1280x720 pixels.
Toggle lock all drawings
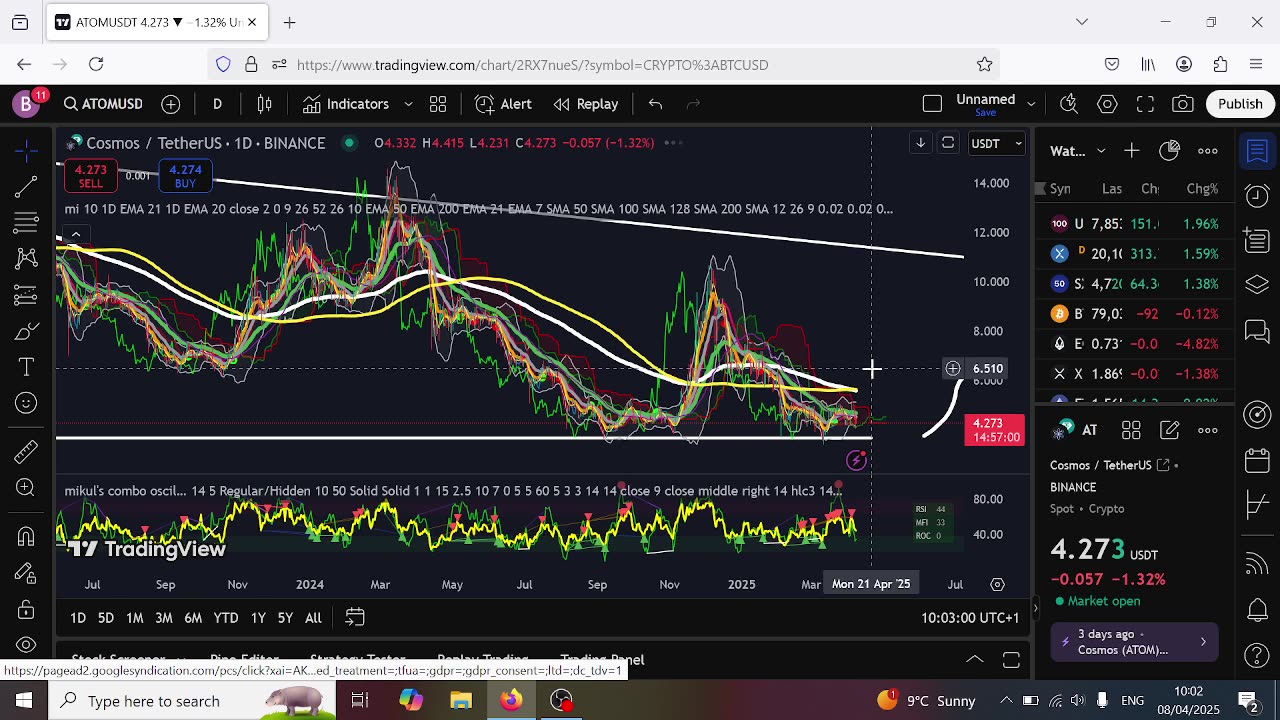point(27,609)
